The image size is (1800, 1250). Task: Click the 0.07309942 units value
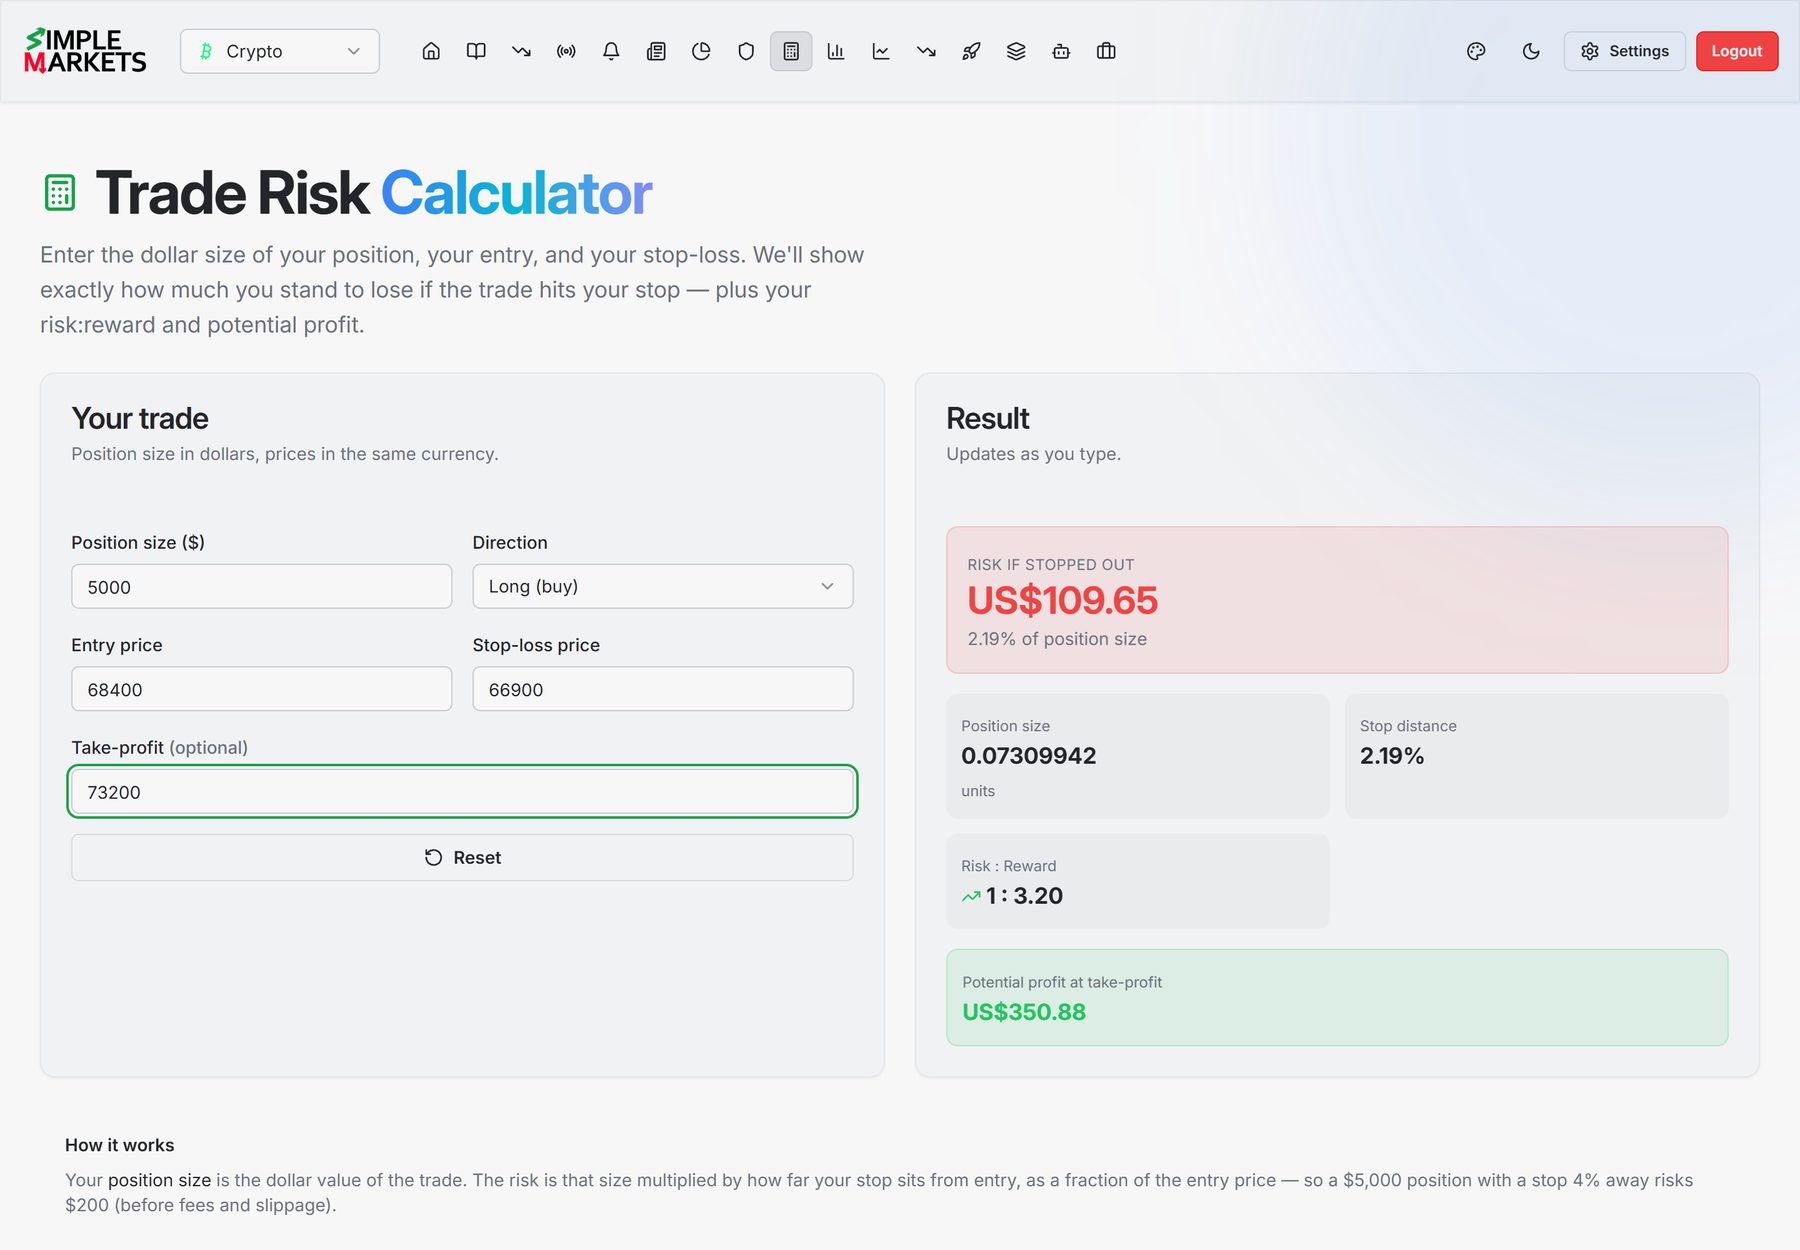(1029, 756)
